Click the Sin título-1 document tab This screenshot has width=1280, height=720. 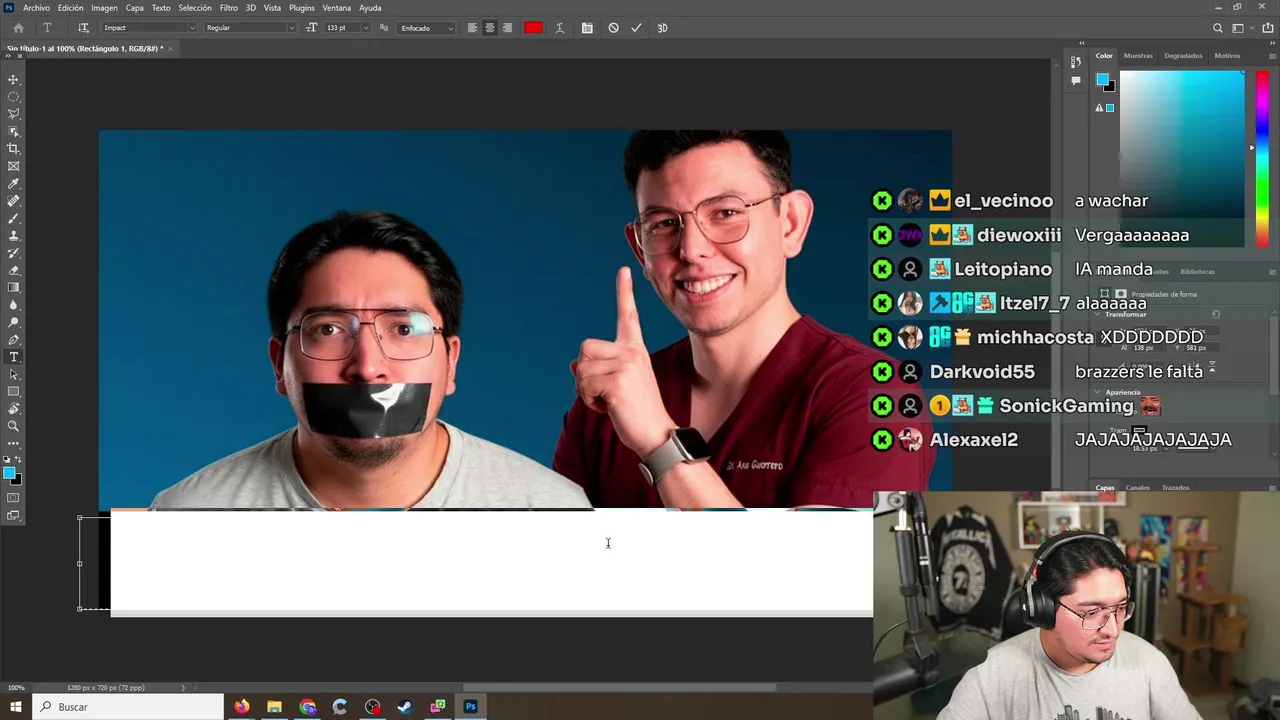84,48
